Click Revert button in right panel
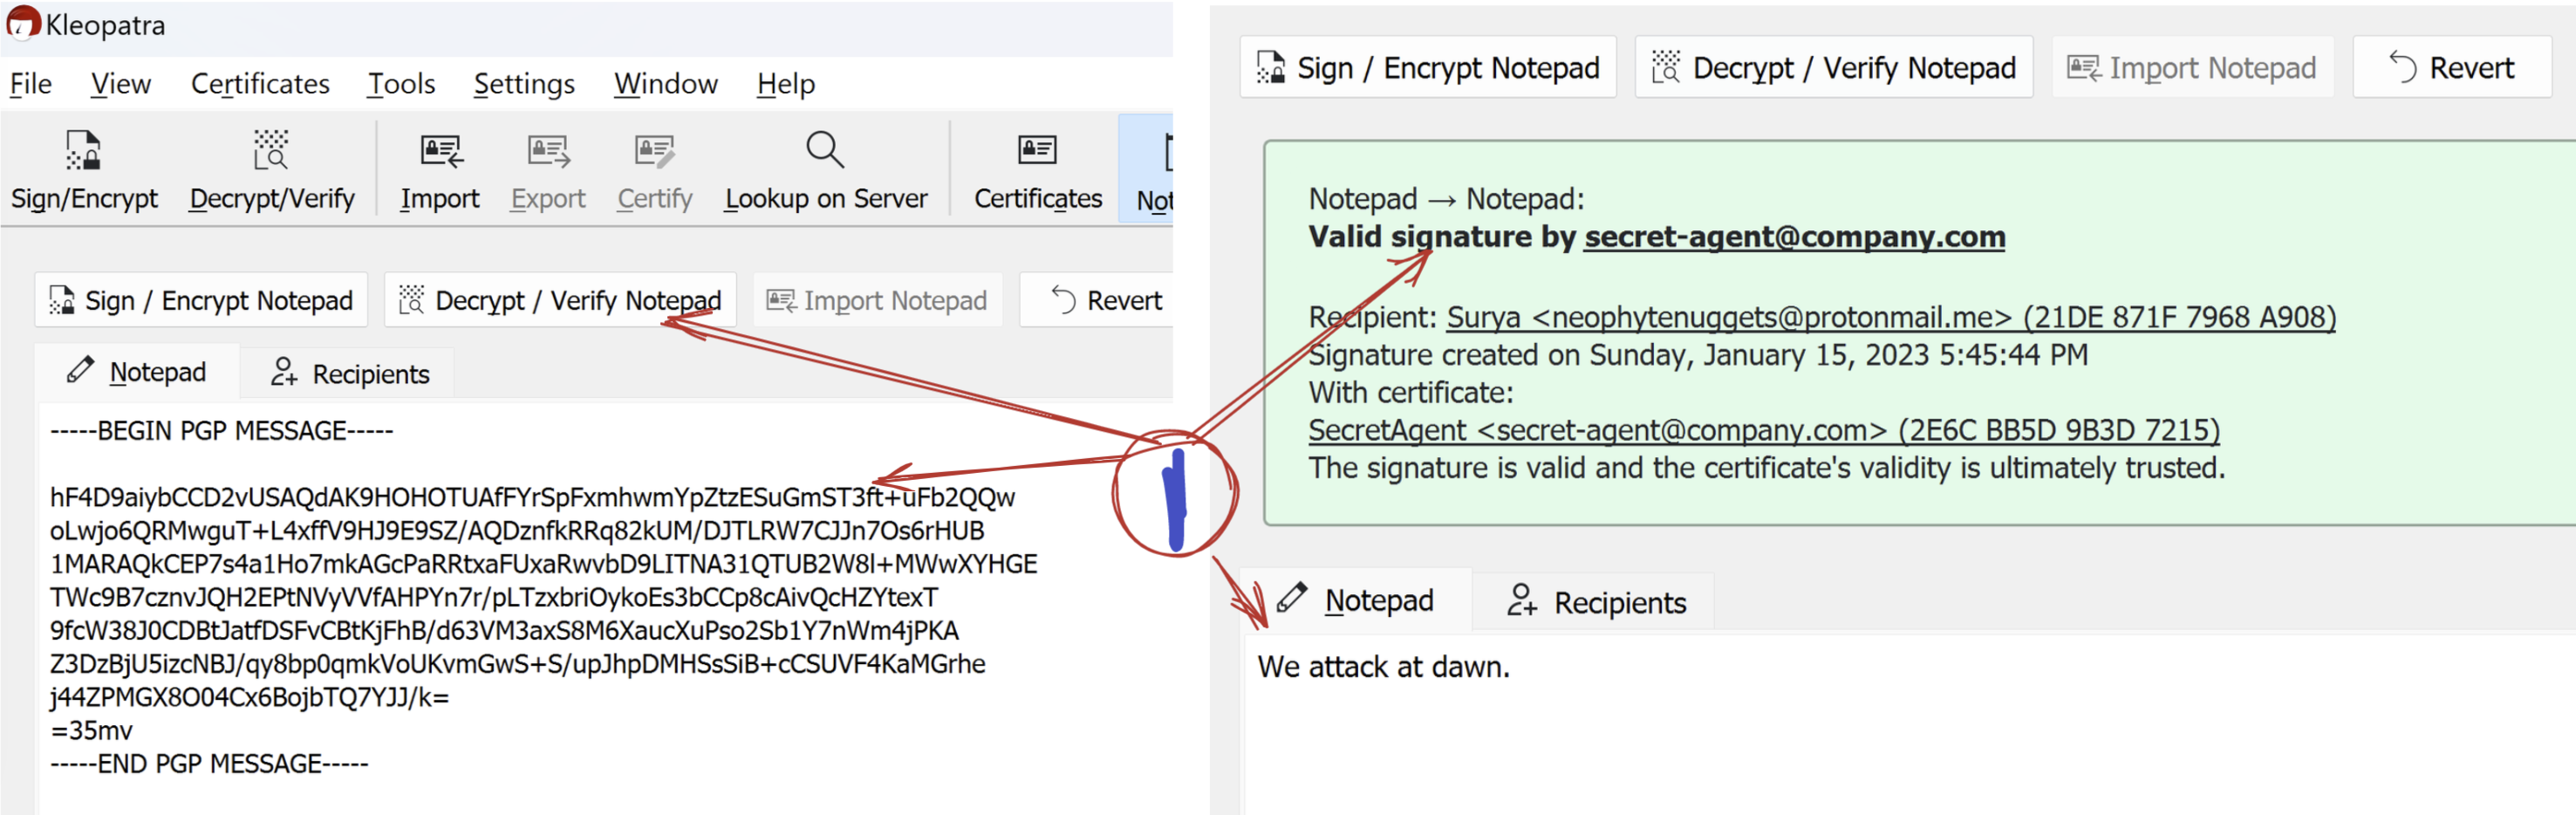 point(2451,67)
